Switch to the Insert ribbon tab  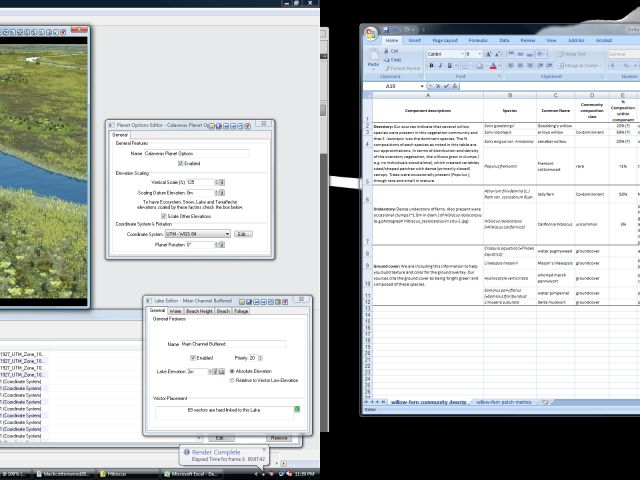414,40
